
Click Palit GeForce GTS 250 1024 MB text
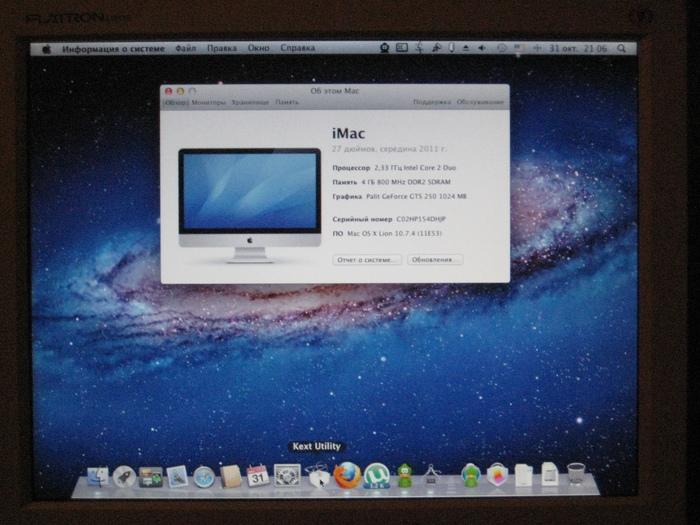pyautogui.click(x=416, y=196)
